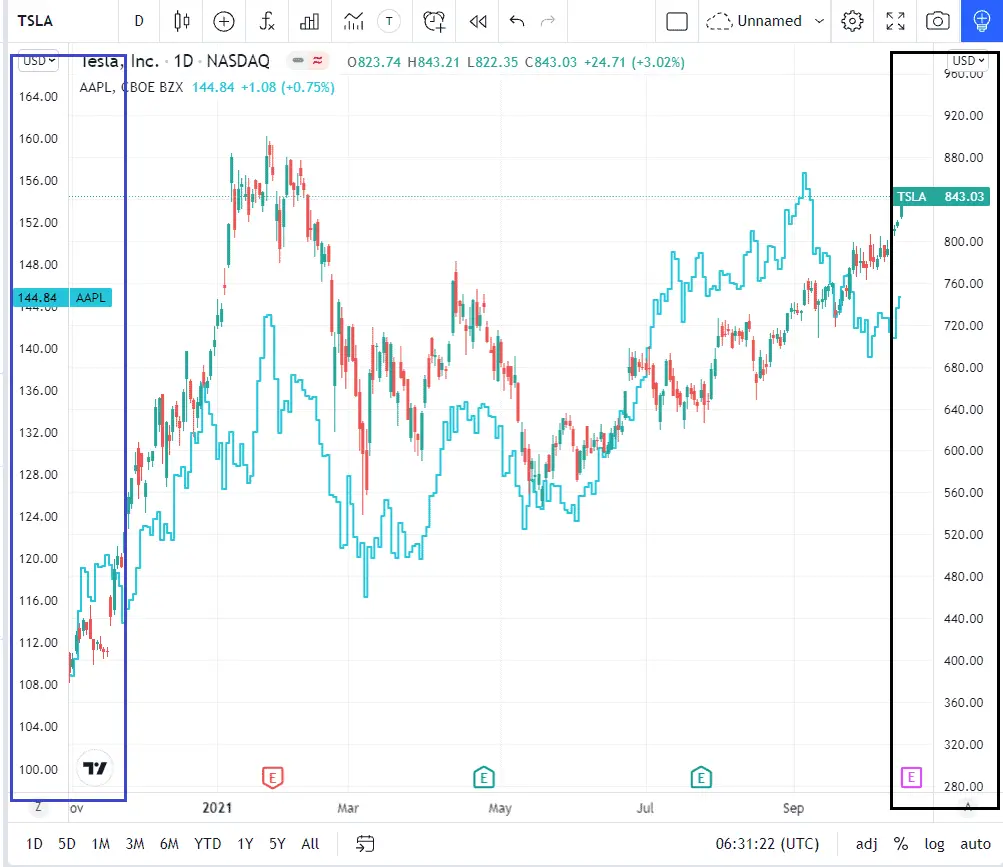Click the grey pill icon beside NASDAQ

297,61
